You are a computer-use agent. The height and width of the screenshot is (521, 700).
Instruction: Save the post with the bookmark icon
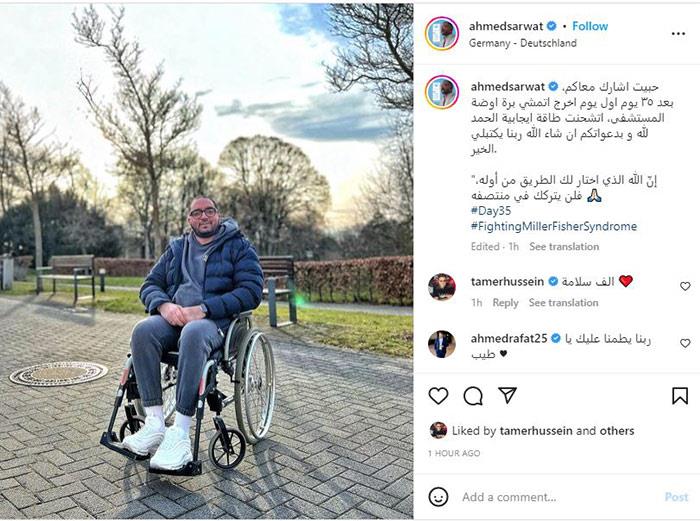pyautogui.click(x=679, y=396)
